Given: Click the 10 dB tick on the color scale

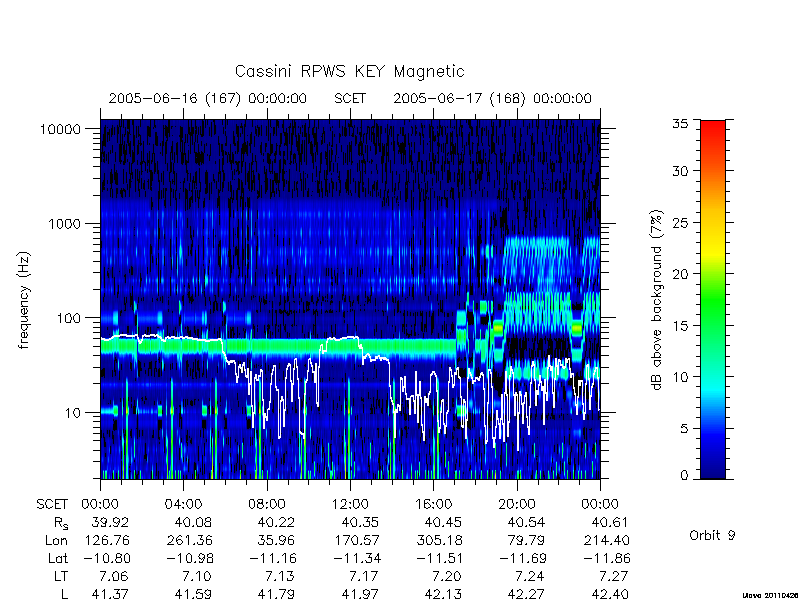Looking at the screenshot, I should 680,377.
